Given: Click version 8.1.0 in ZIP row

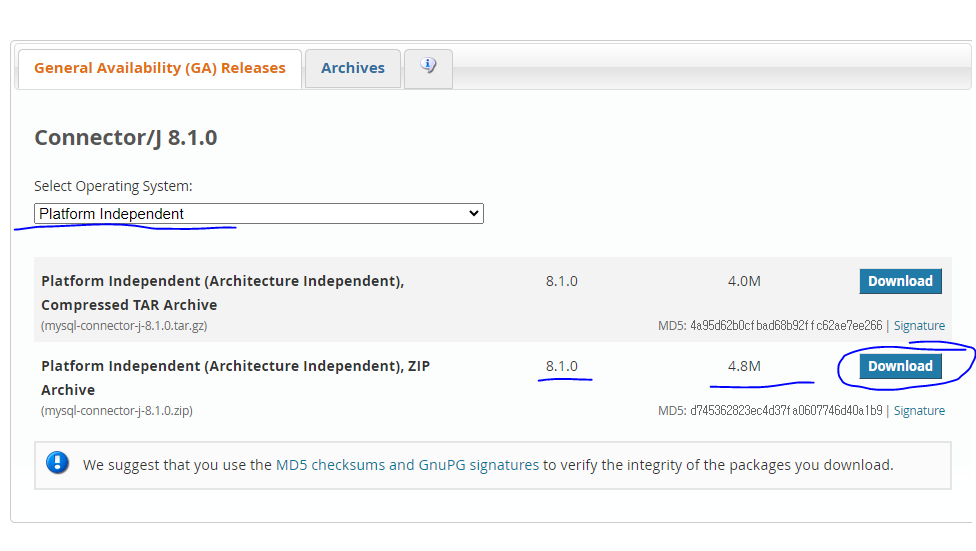Looking at the screenshot, I should click(x=561, y=366).
